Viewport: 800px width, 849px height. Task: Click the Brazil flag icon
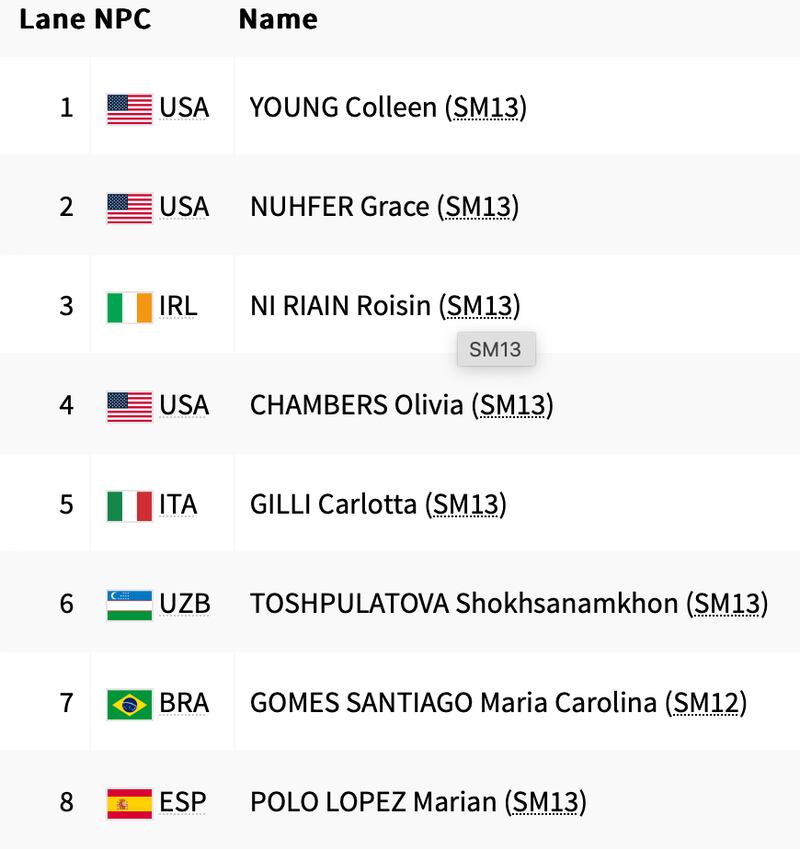click(x=129, y=704)
